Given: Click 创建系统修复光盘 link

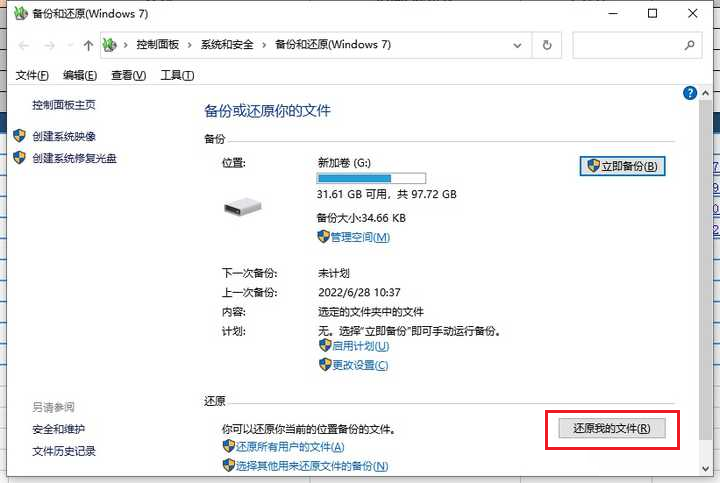Looking at the screenshot, I should click(x=74, y=158).
